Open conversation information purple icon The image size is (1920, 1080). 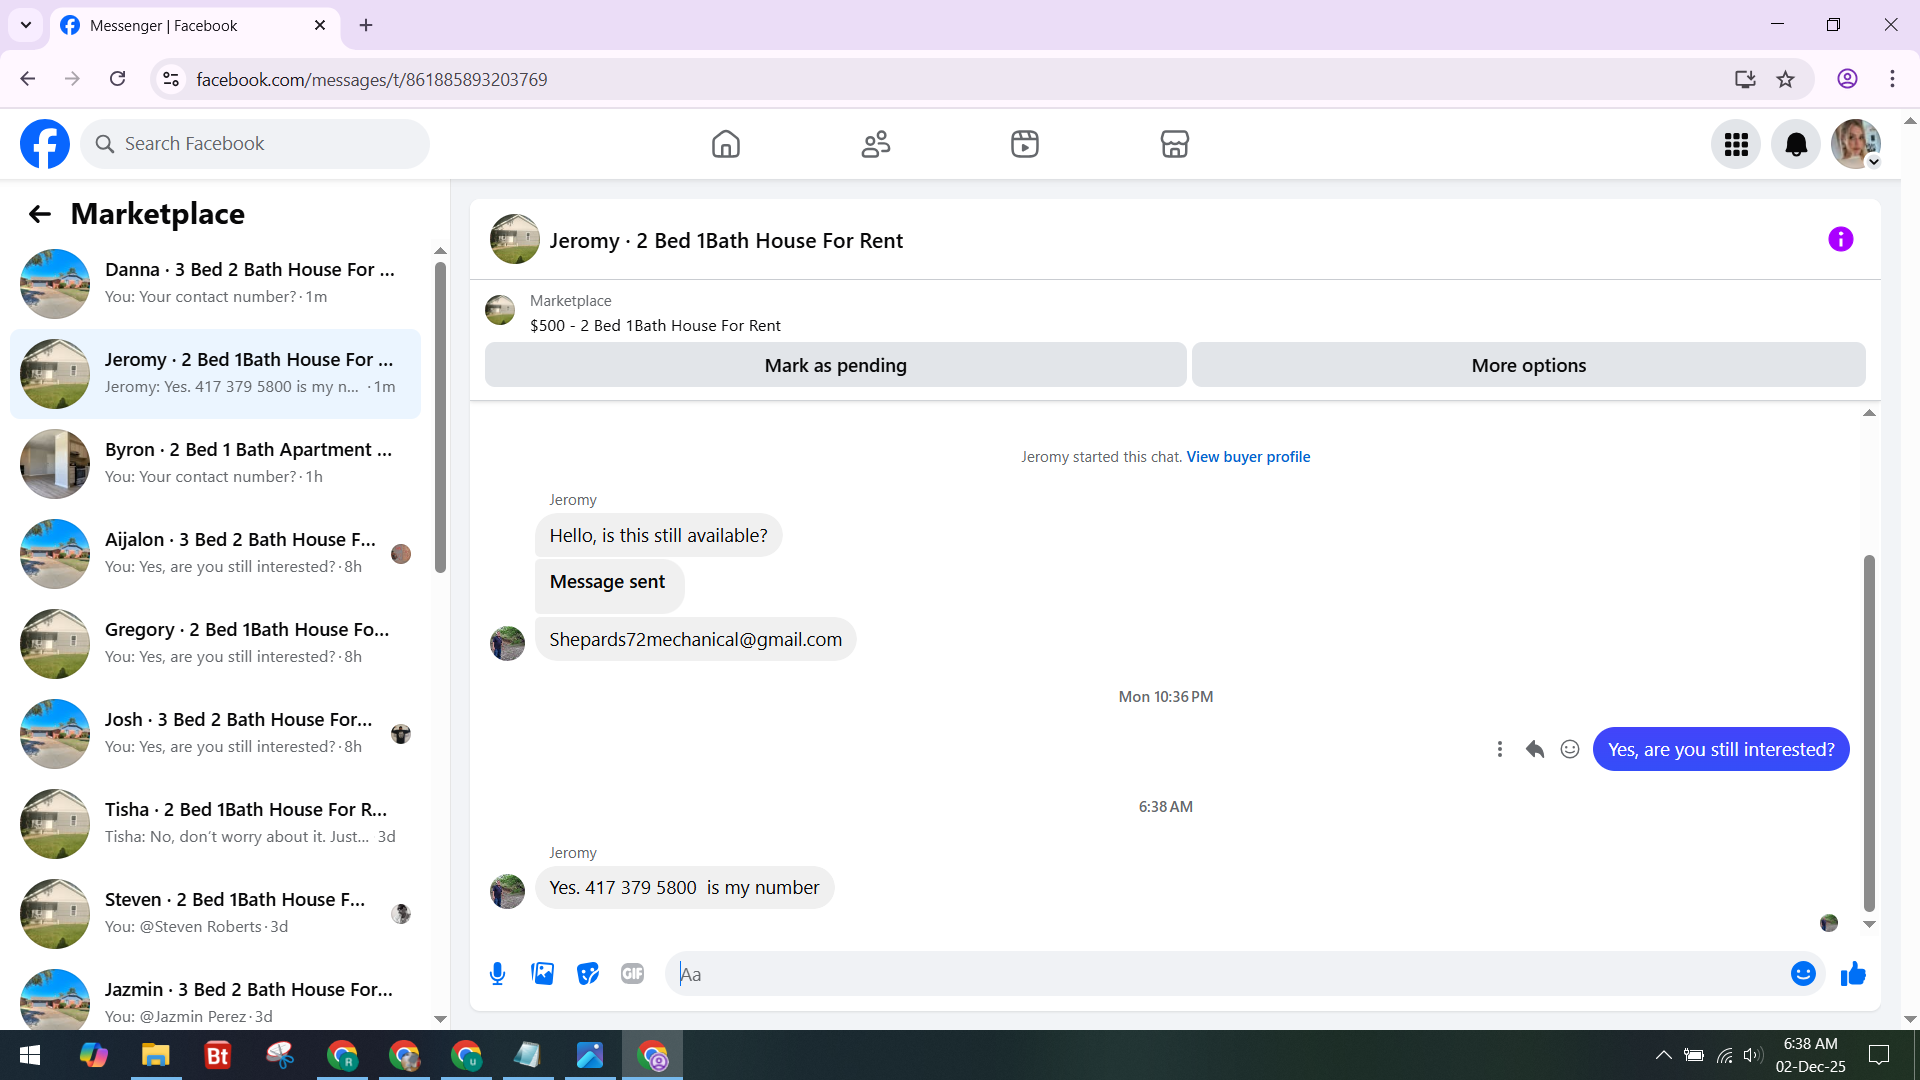pos(1840,240)
